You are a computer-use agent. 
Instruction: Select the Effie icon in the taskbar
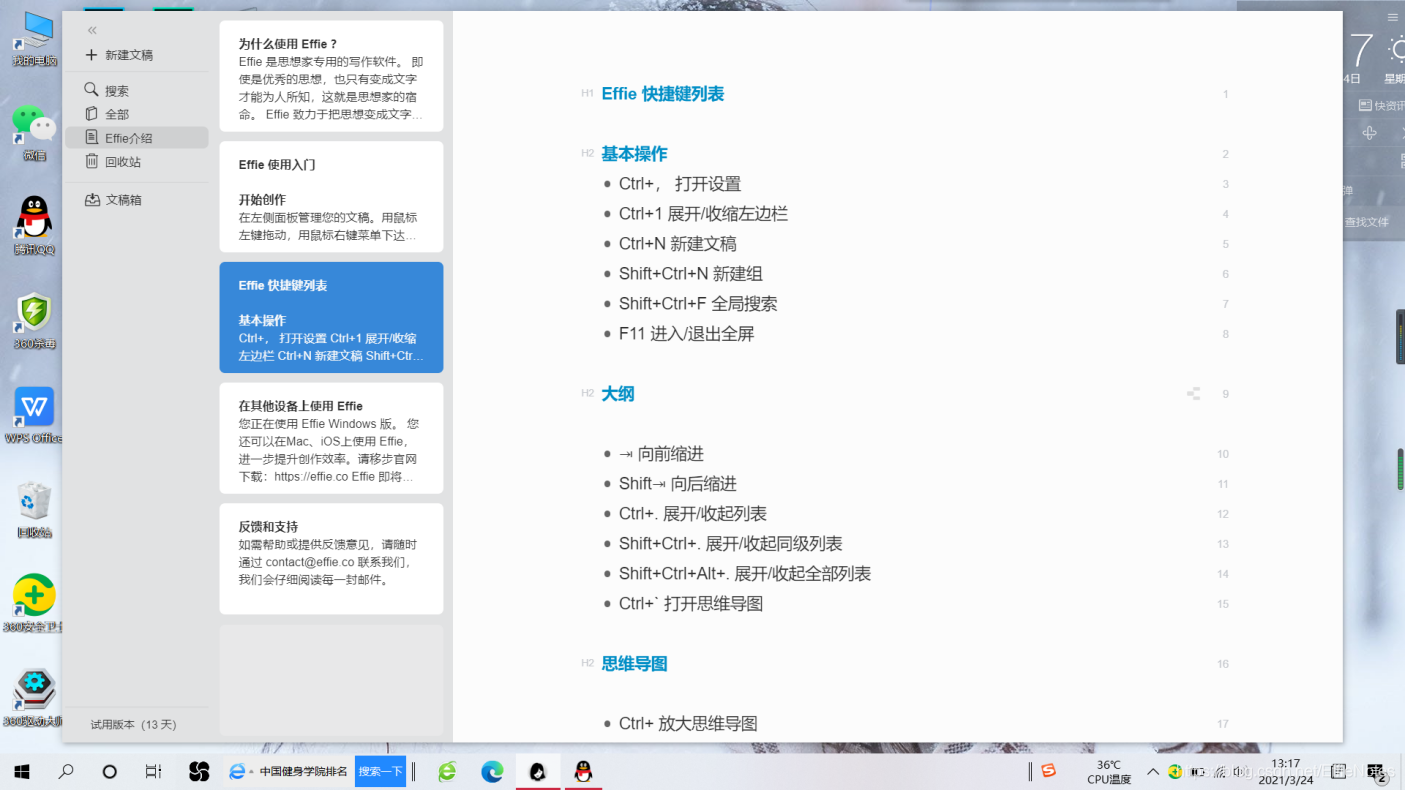538,771
